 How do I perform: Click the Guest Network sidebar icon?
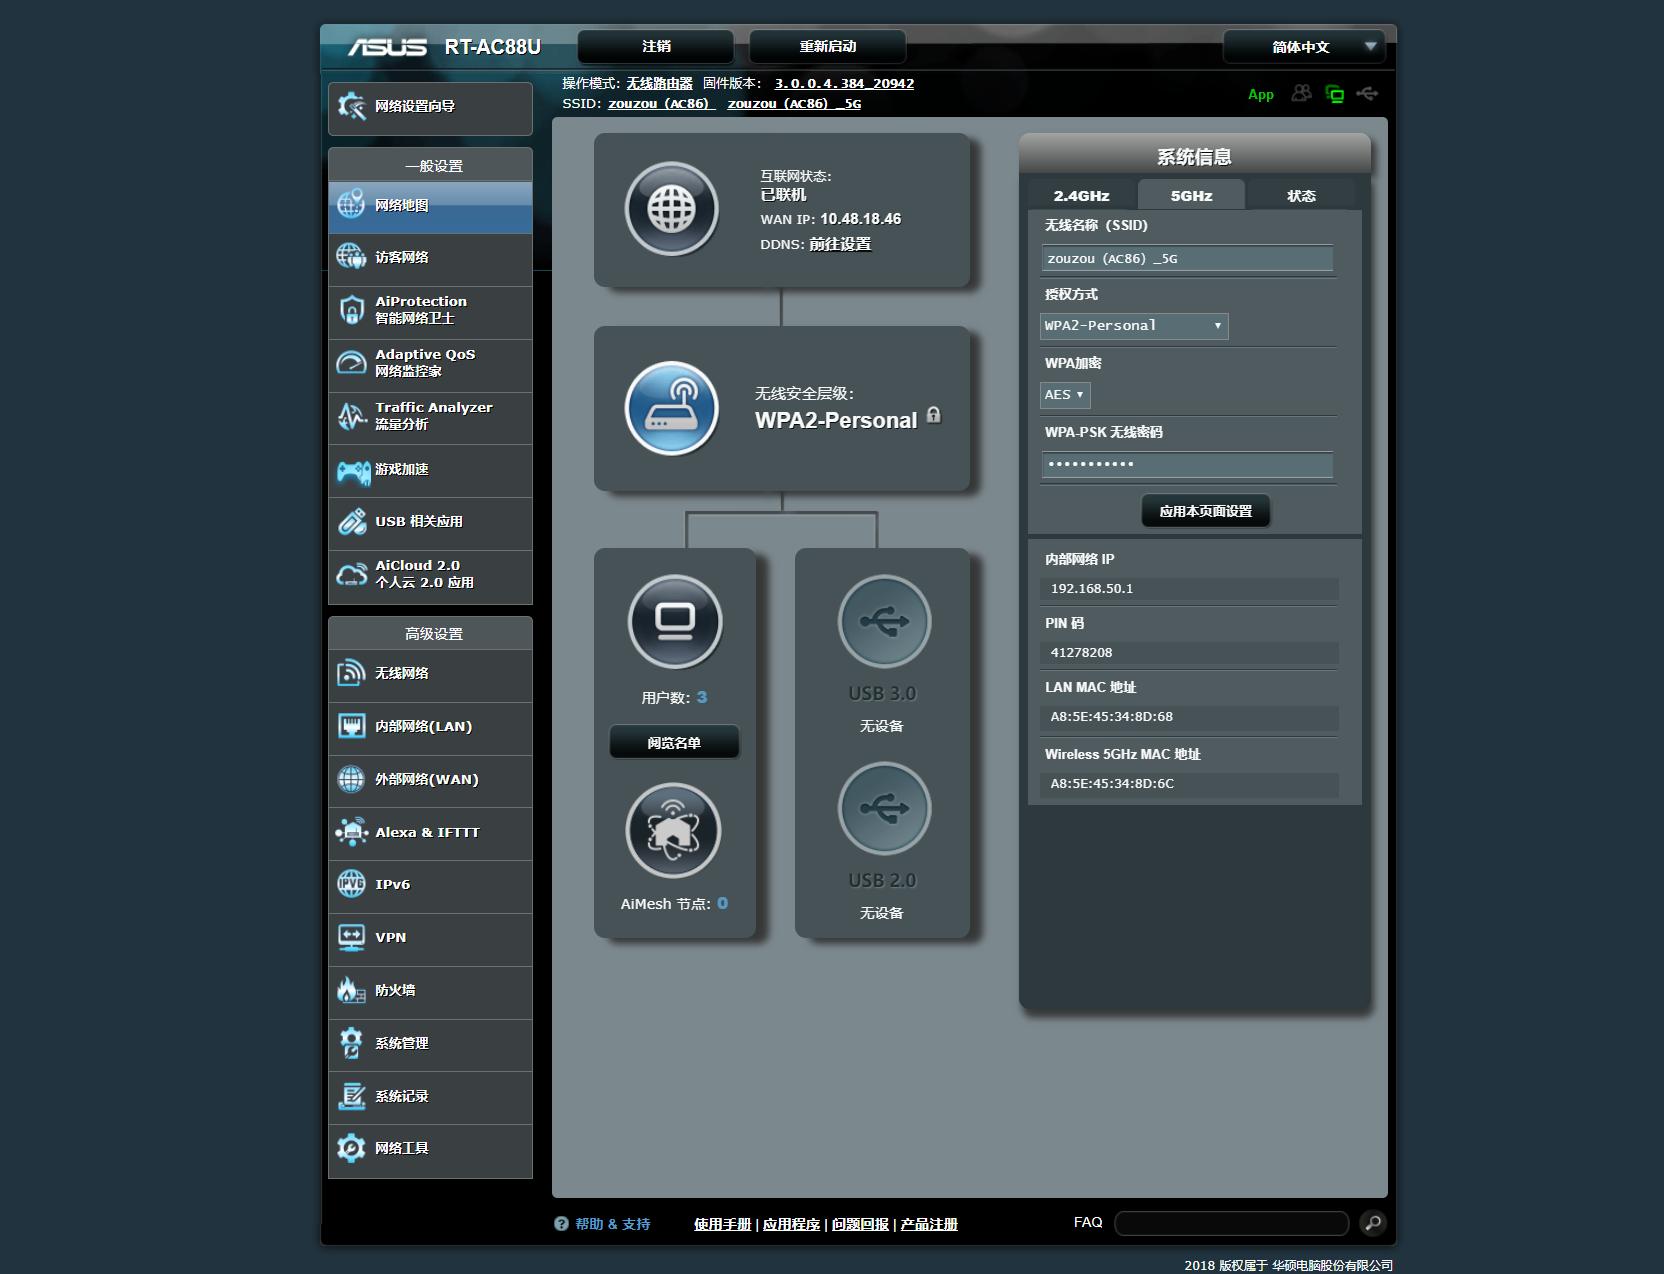(x=351, y=257)
